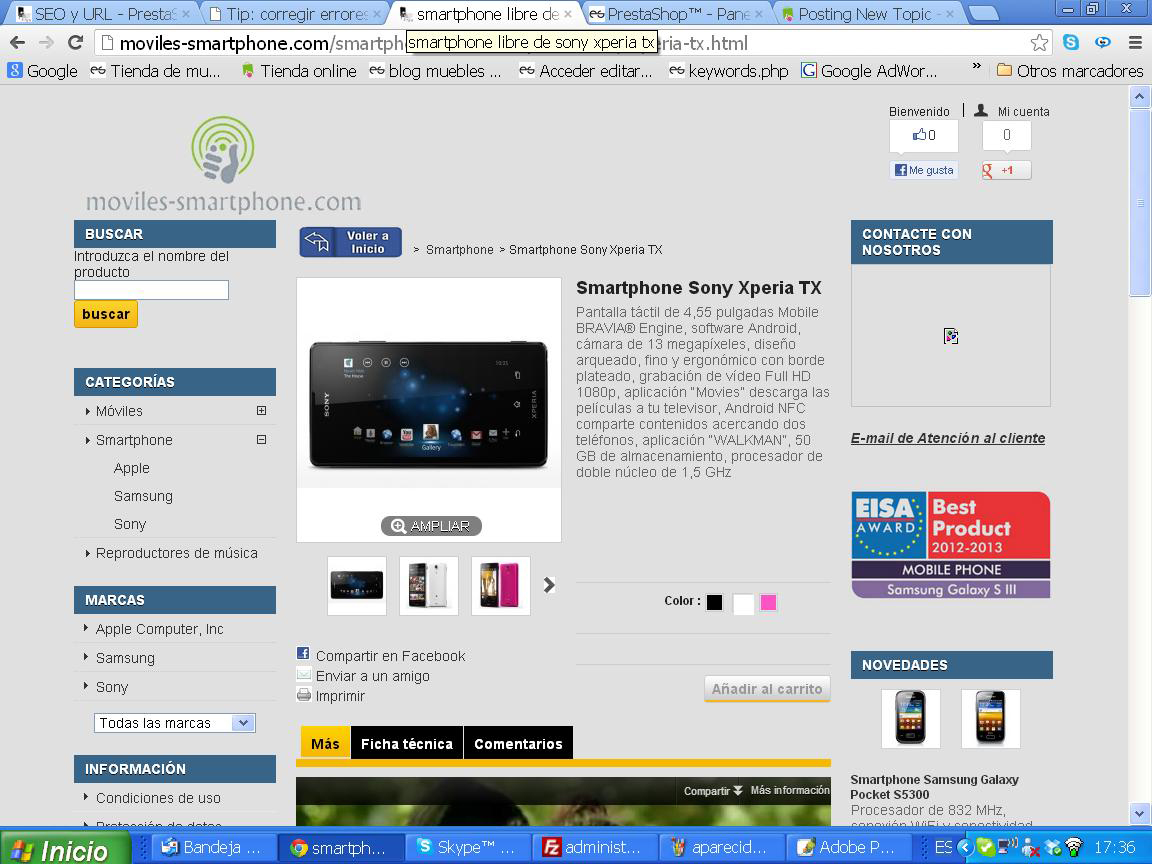Select white Xperia thumbnail
The height and width of the screenshot is (864, 1152).
point(429,586)
